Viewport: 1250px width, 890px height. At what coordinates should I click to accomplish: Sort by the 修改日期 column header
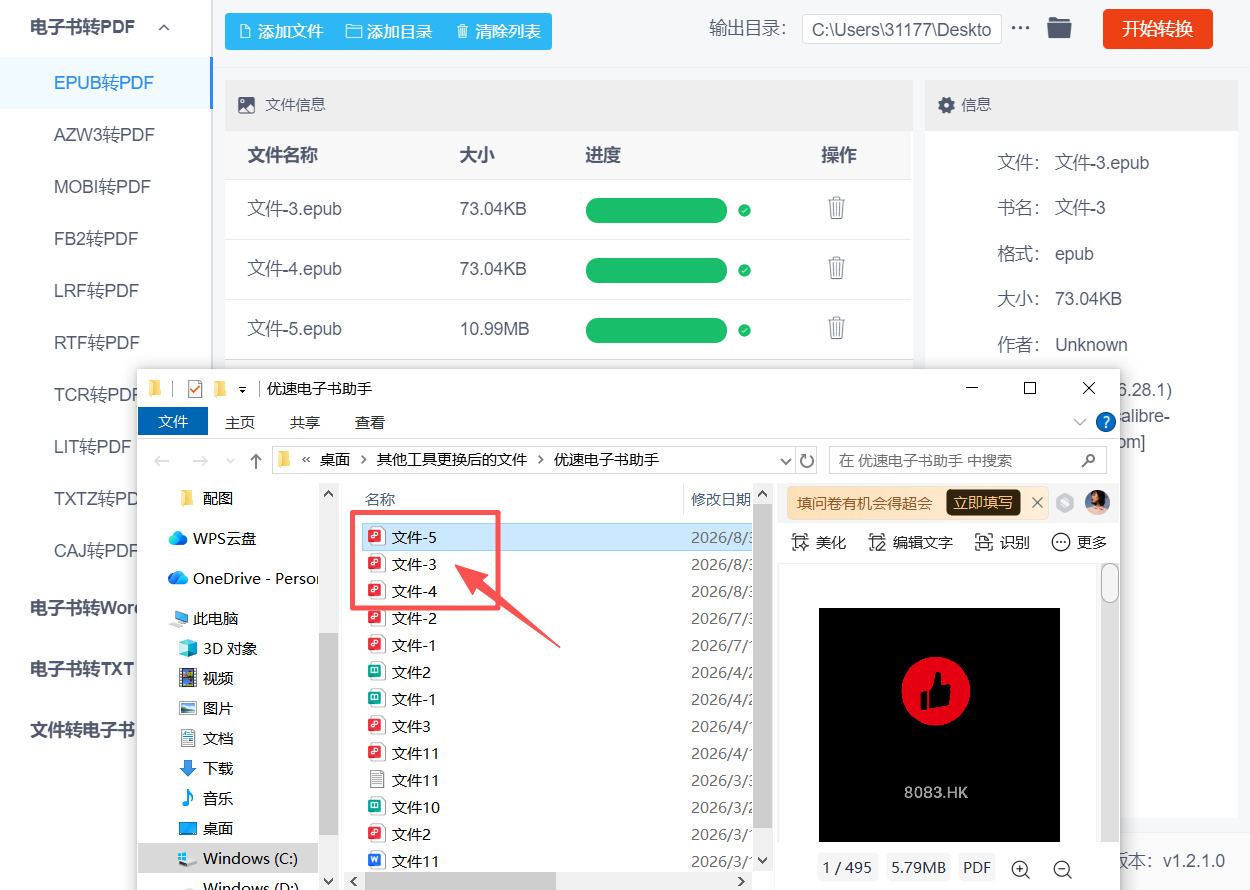720,499
